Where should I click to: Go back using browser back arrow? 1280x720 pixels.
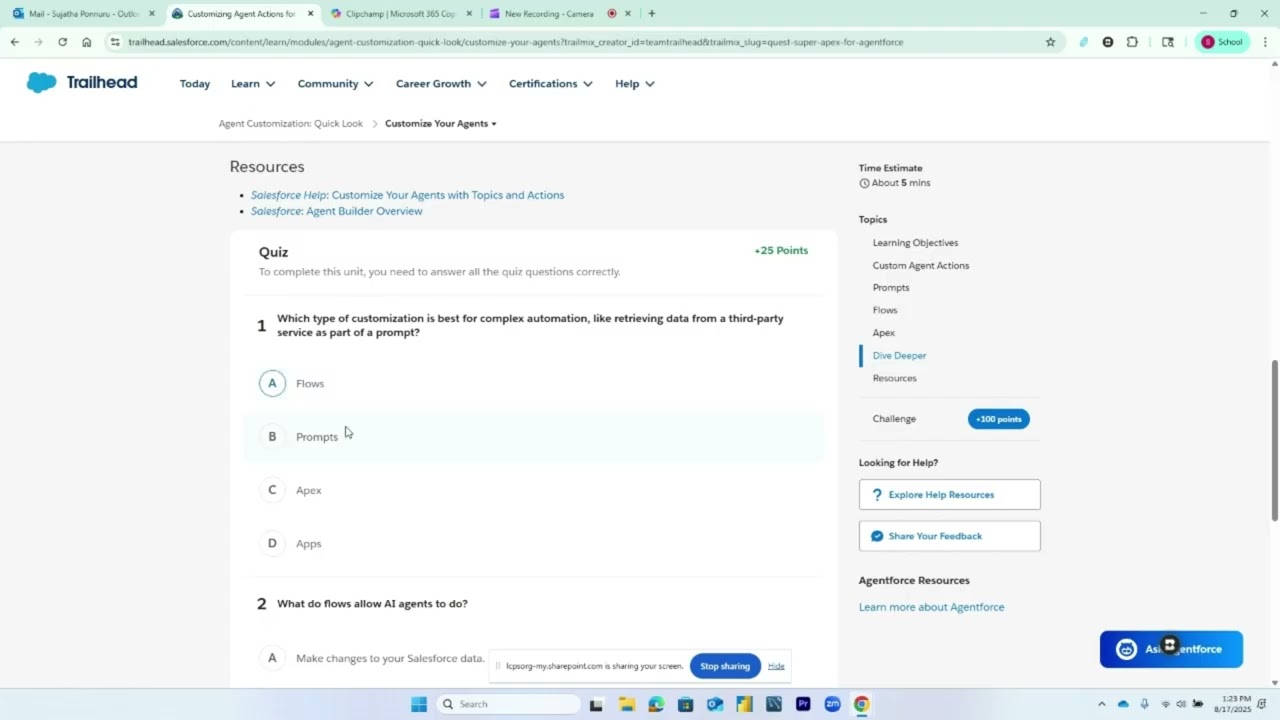14,42
